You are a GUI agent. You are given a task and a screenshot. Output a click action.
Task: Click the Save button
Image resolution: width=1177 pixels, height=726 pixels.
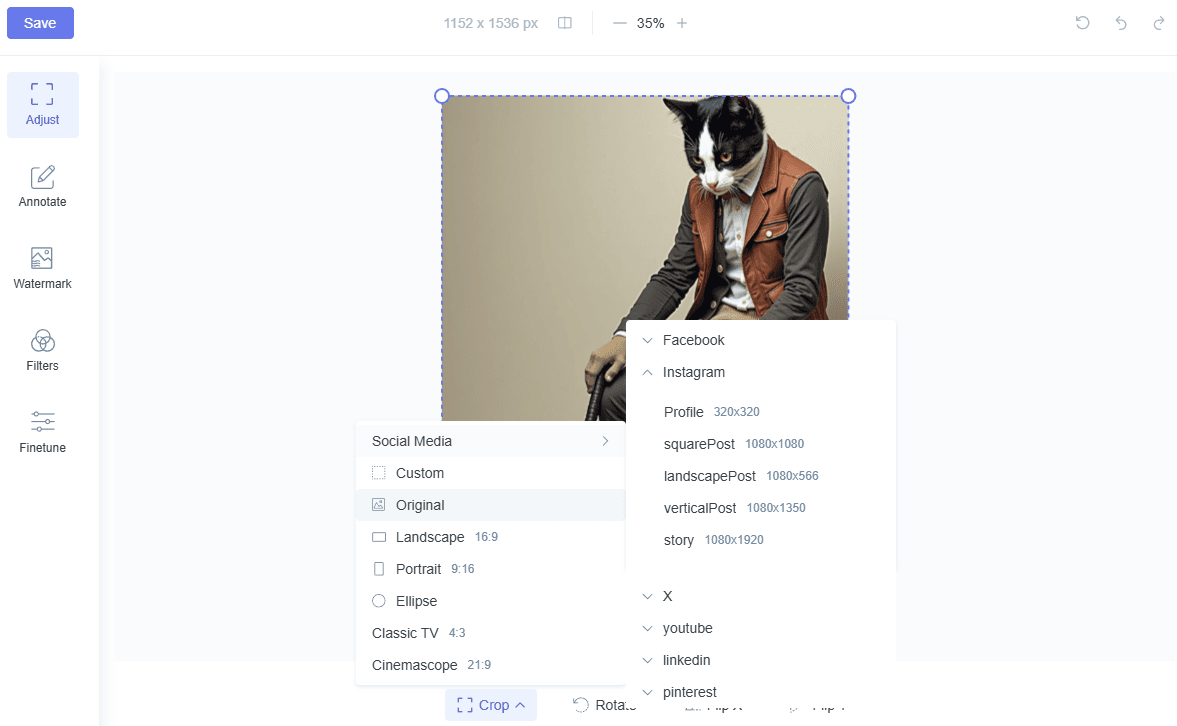(41, 23)
